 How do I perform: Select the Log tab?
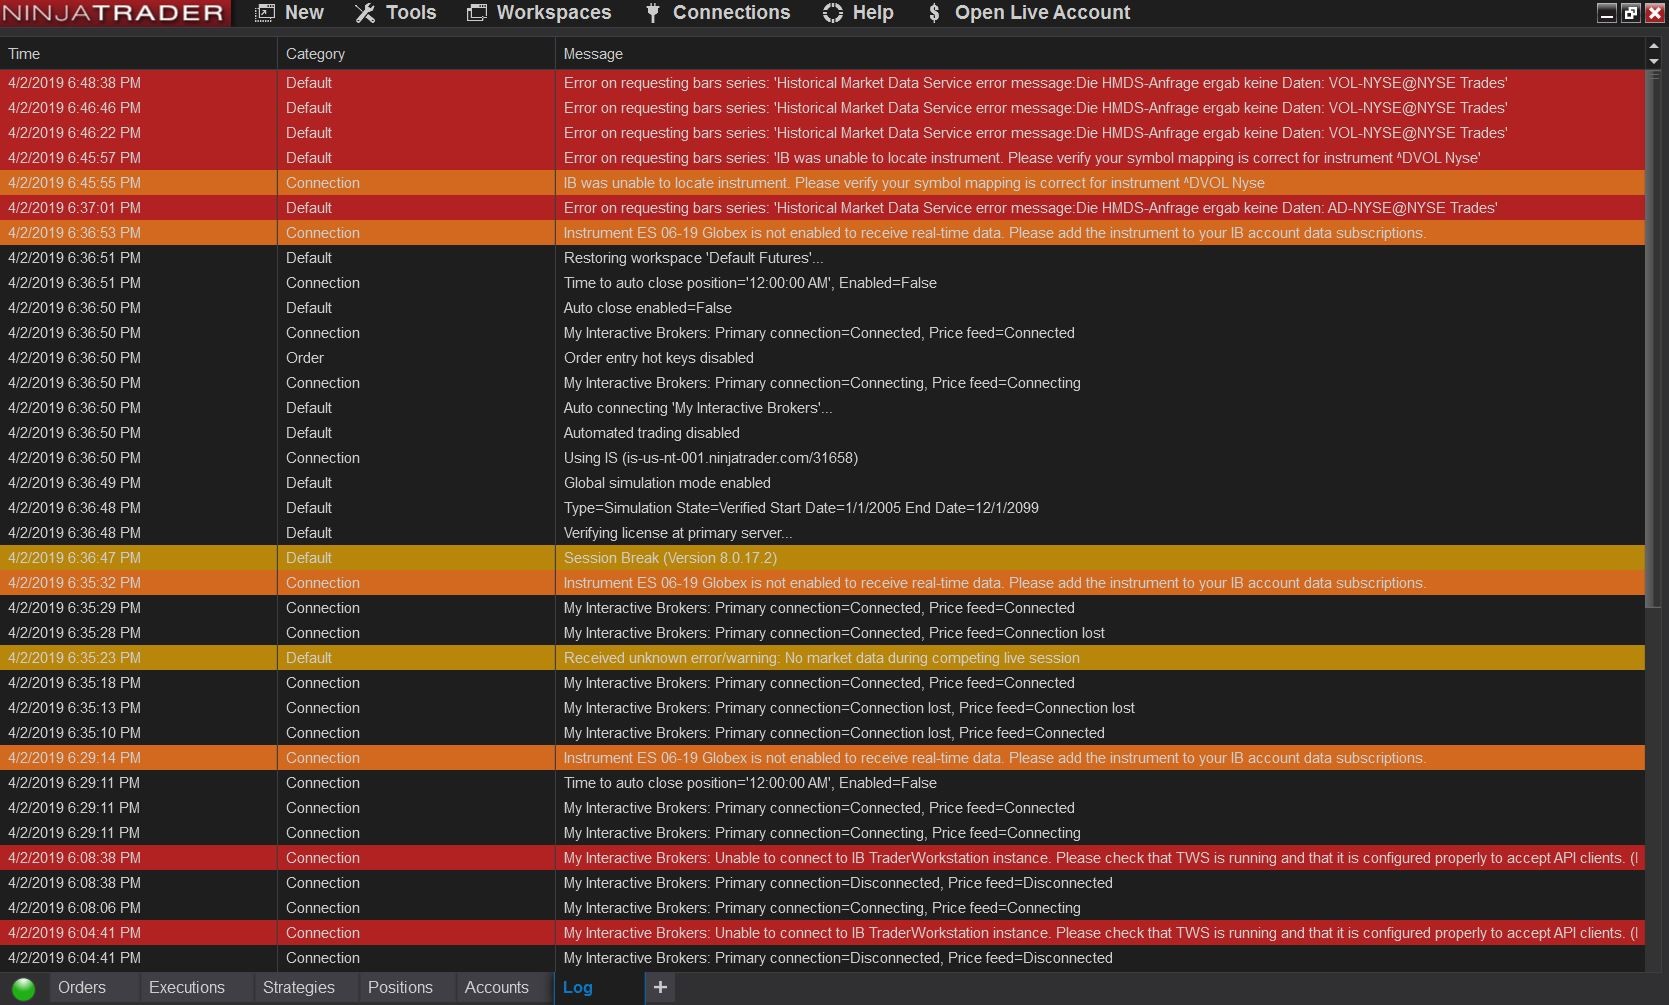pos(578,987)
